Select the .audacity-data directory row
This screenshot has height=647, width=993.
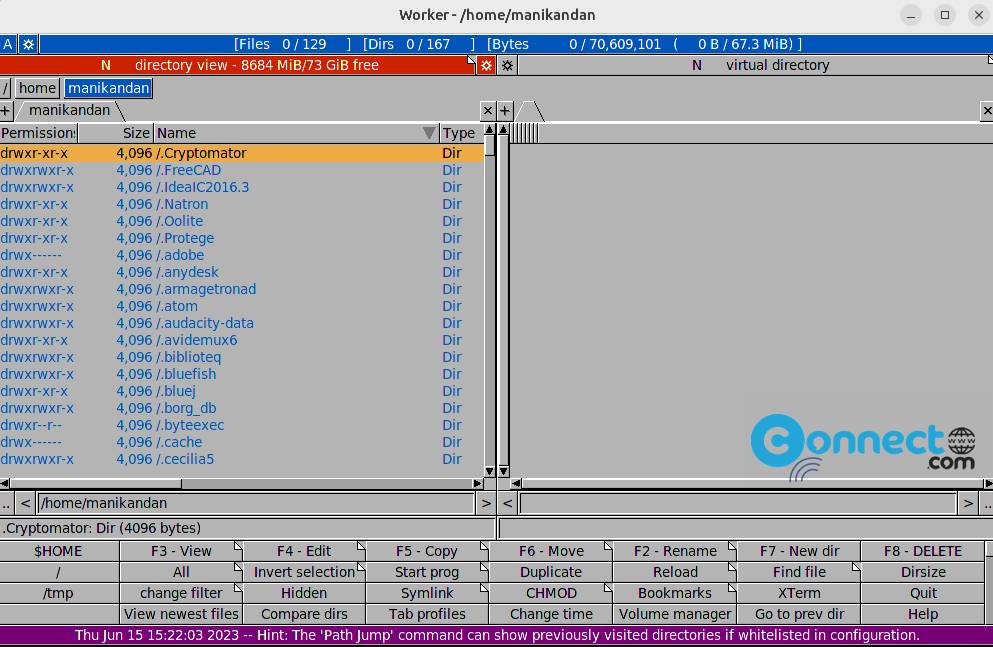tap(241, 323)
